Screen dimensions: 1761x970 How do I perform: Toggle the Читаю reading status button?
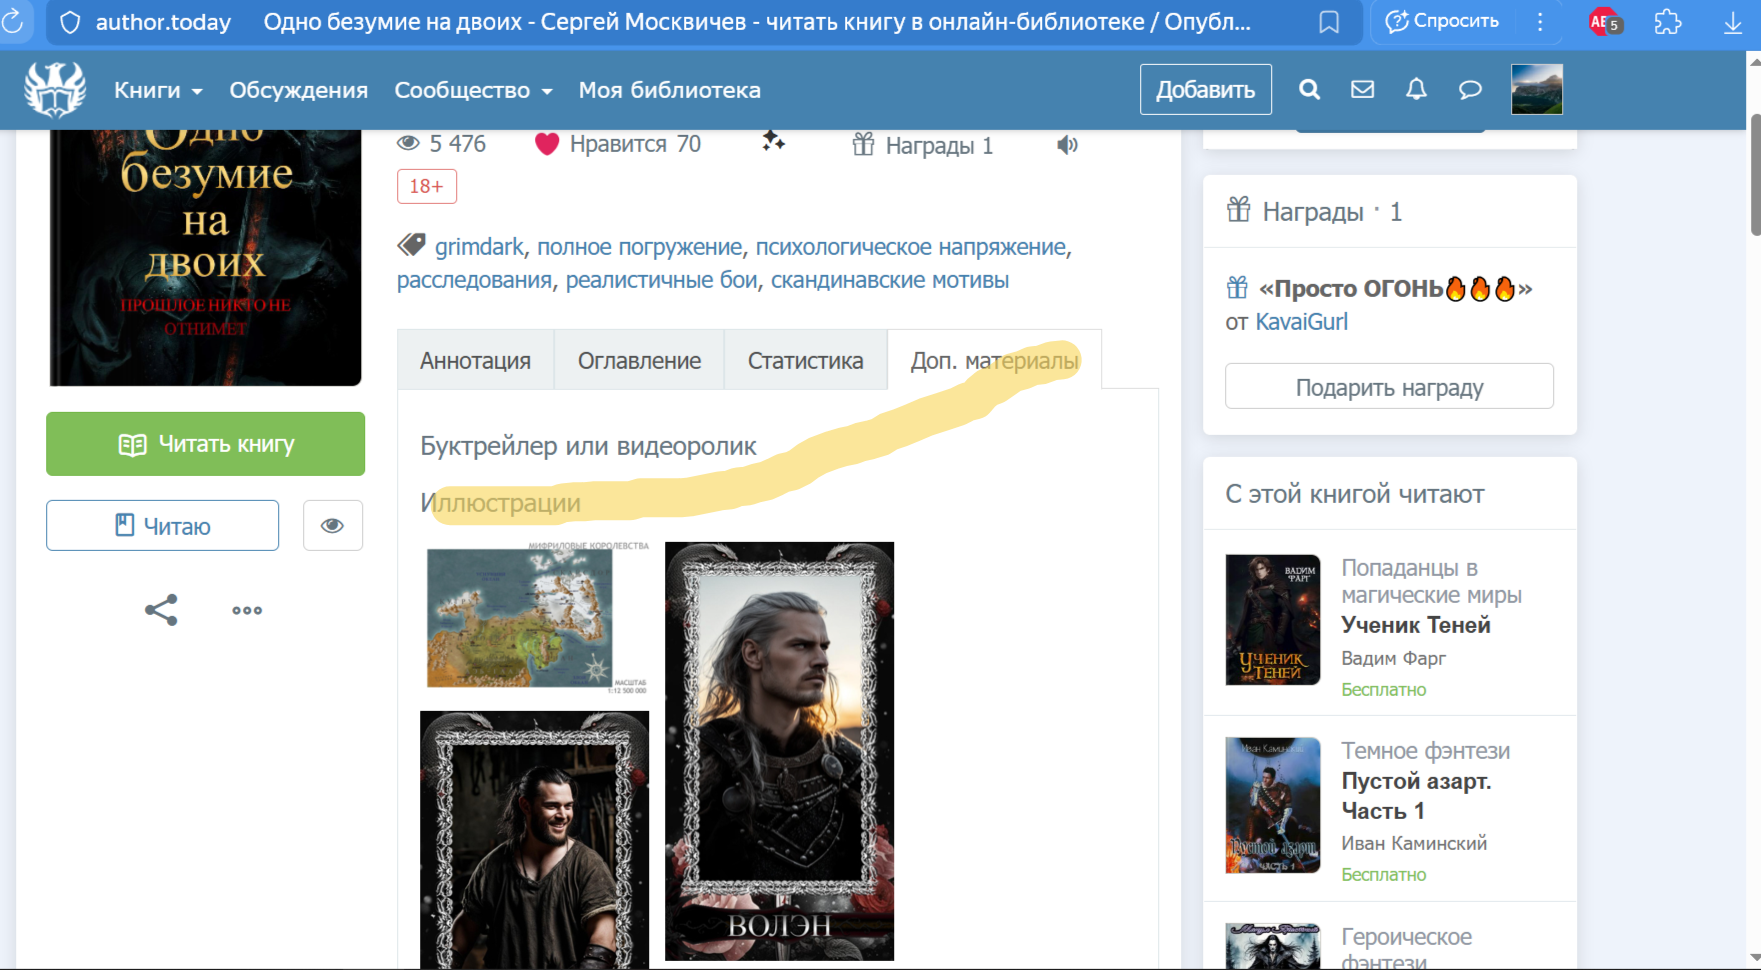tap(162, 526)
